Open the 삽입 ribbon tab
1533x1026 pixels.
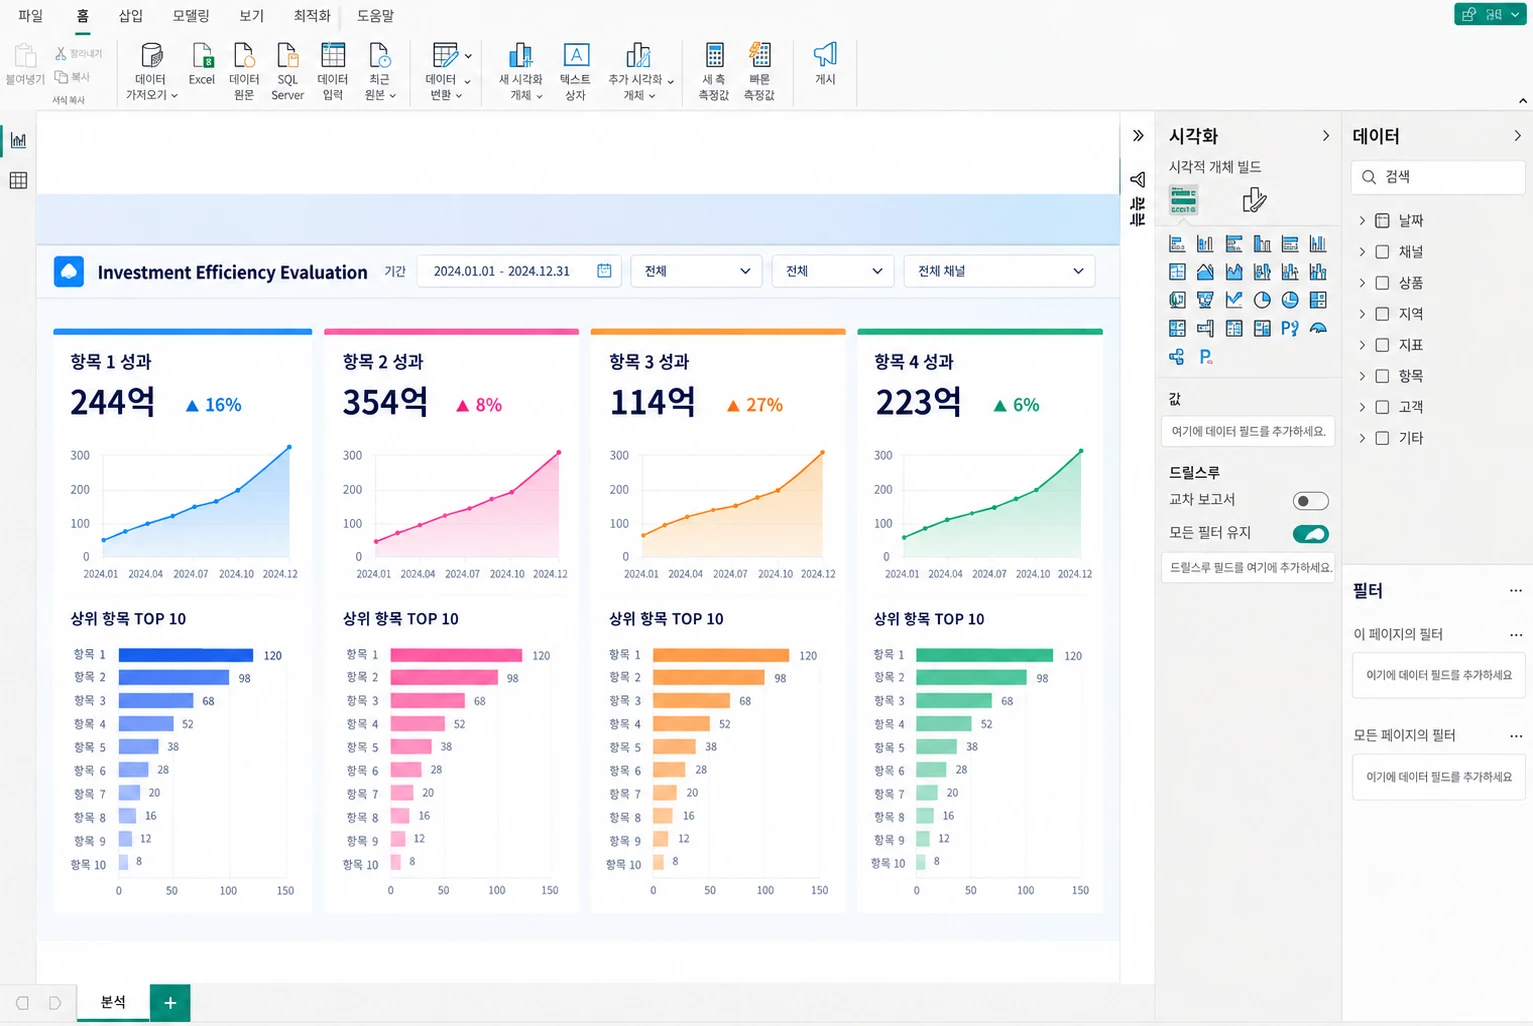pyautogui.click(x=131, y=16)
